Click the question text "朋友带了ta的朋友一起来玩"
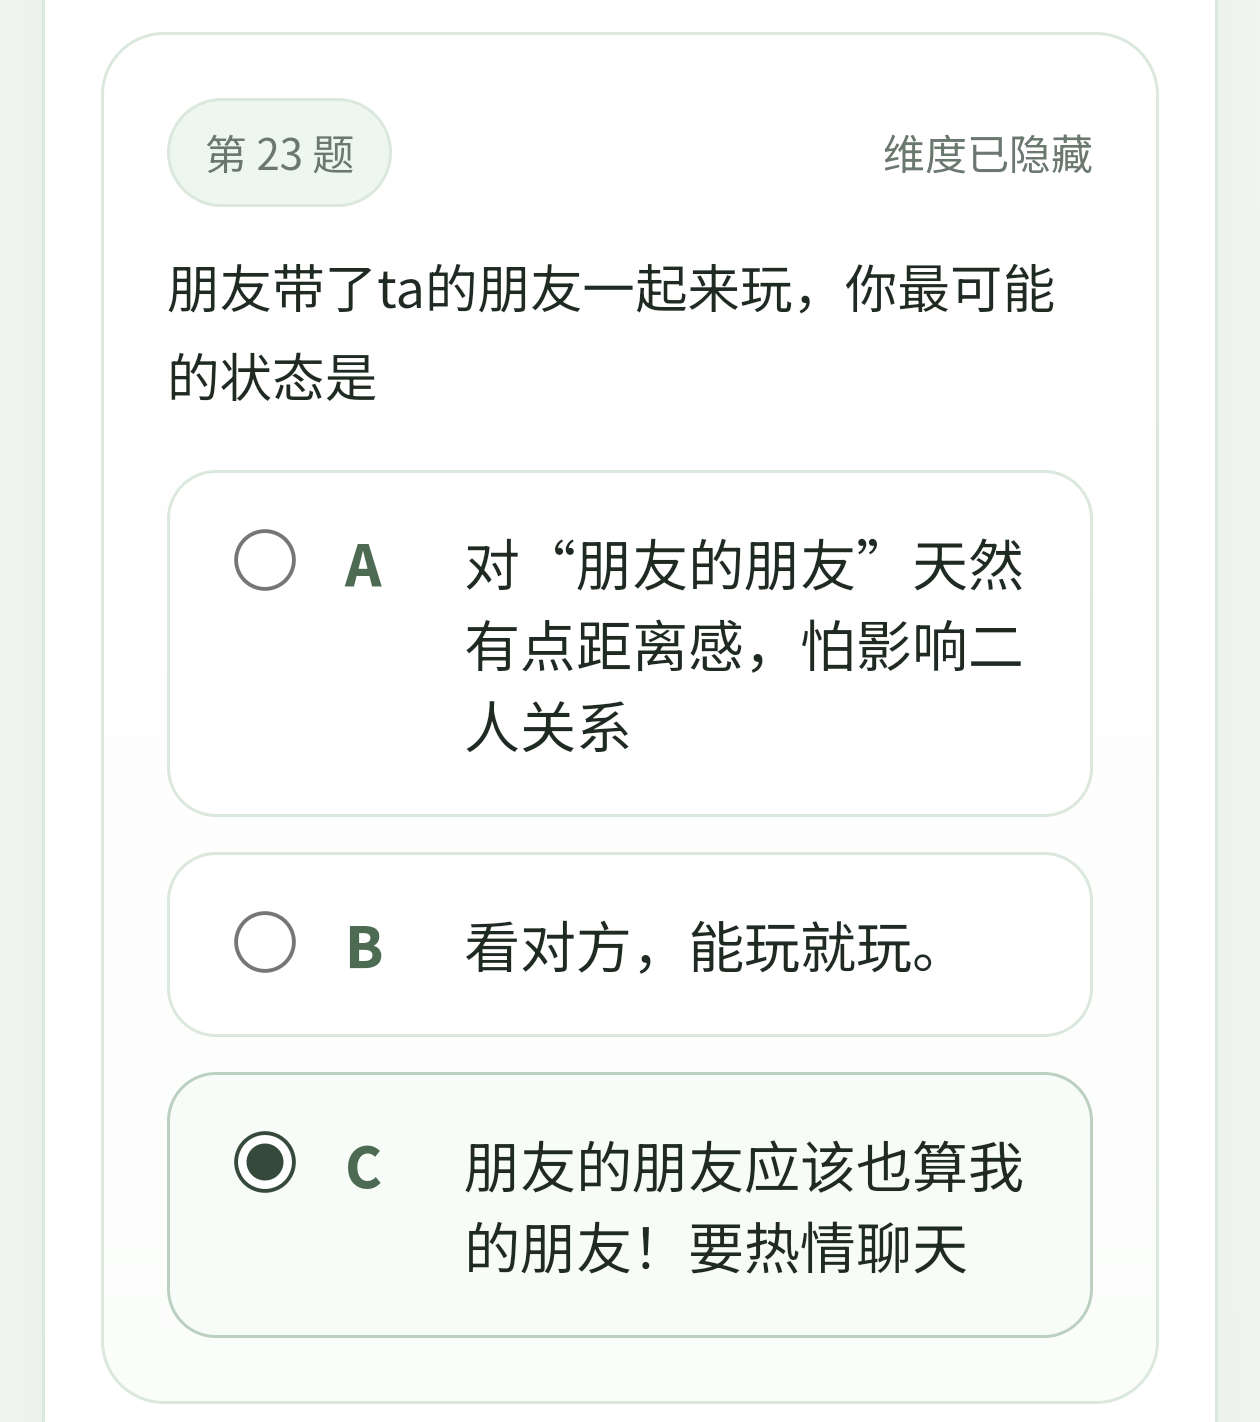This screenshot has width=1260, height=1422. 480,290
